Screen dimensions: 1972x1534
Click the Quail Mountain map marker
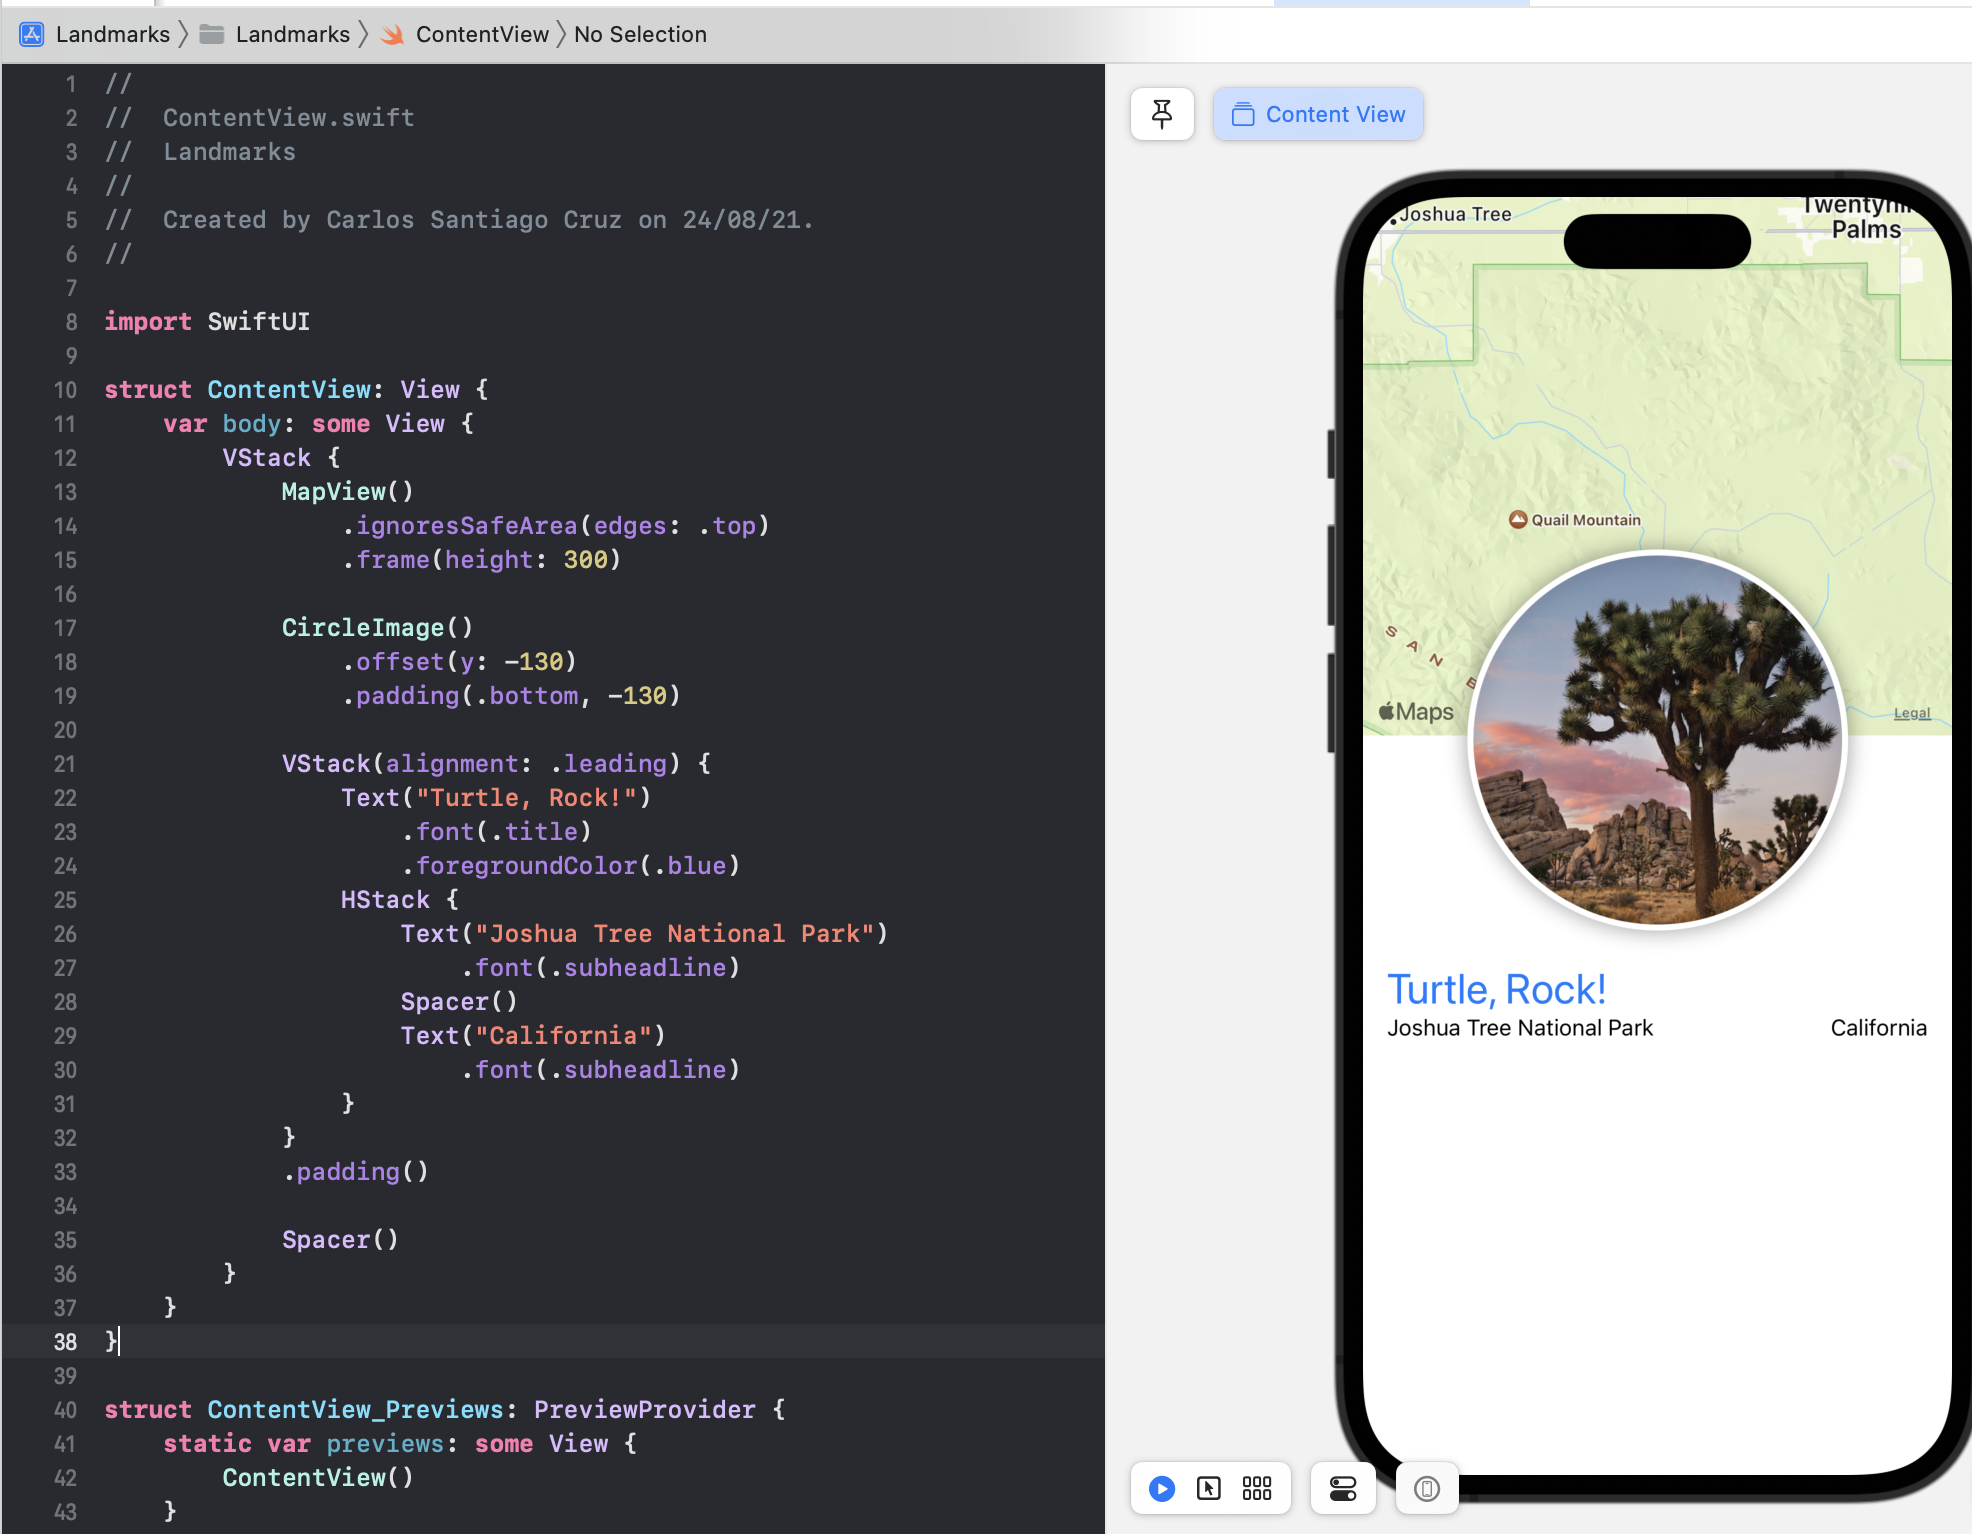[1518, 519]
